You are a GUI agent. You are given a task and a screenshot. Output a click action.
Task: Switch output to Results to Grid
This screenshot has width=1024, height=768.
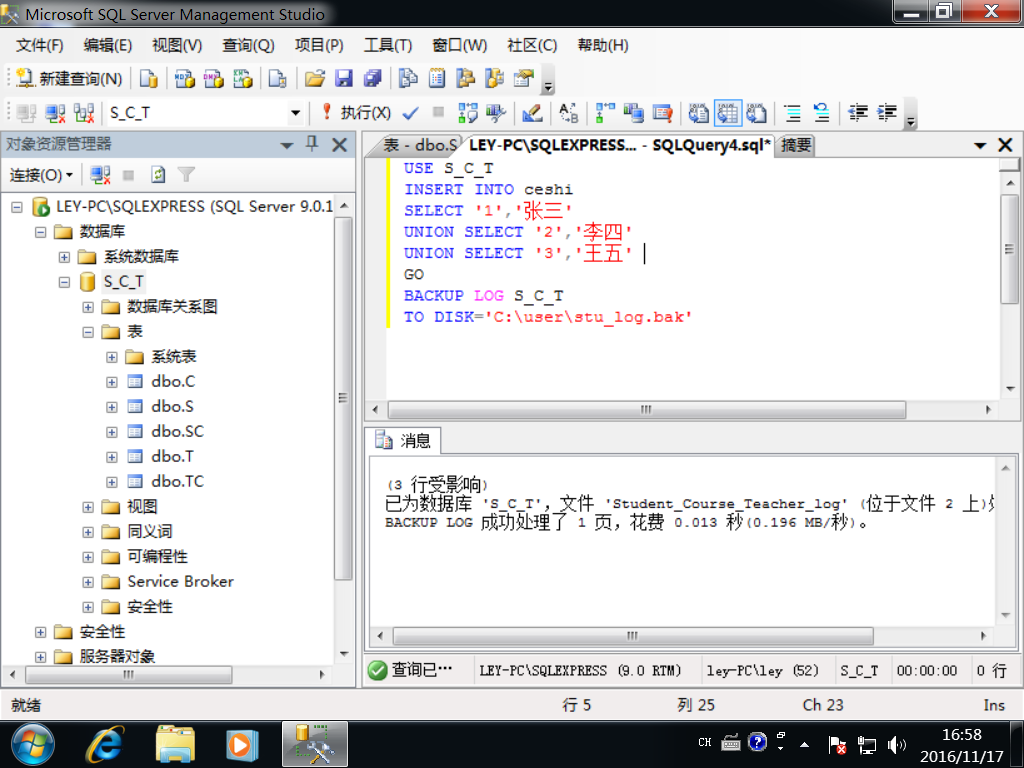pos(728,114)
